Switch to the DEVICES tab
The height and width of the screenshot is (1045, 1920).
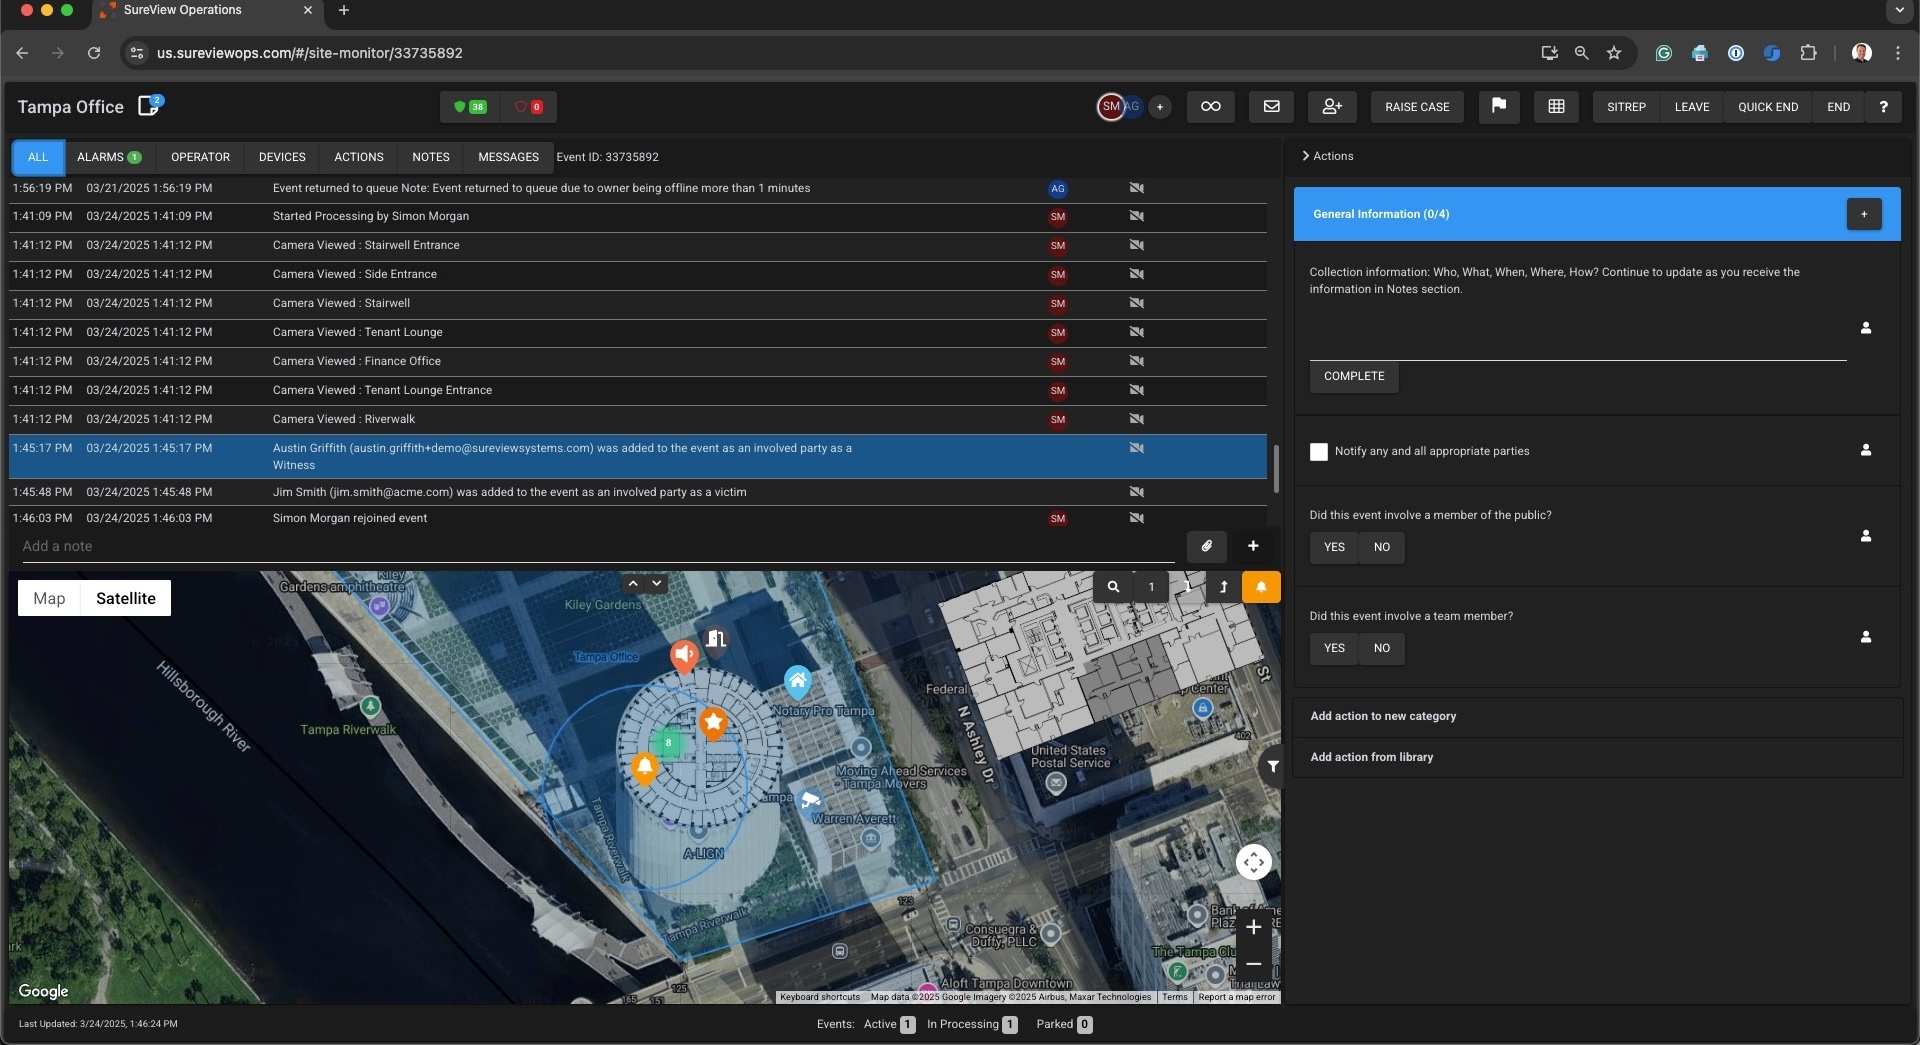282,157
